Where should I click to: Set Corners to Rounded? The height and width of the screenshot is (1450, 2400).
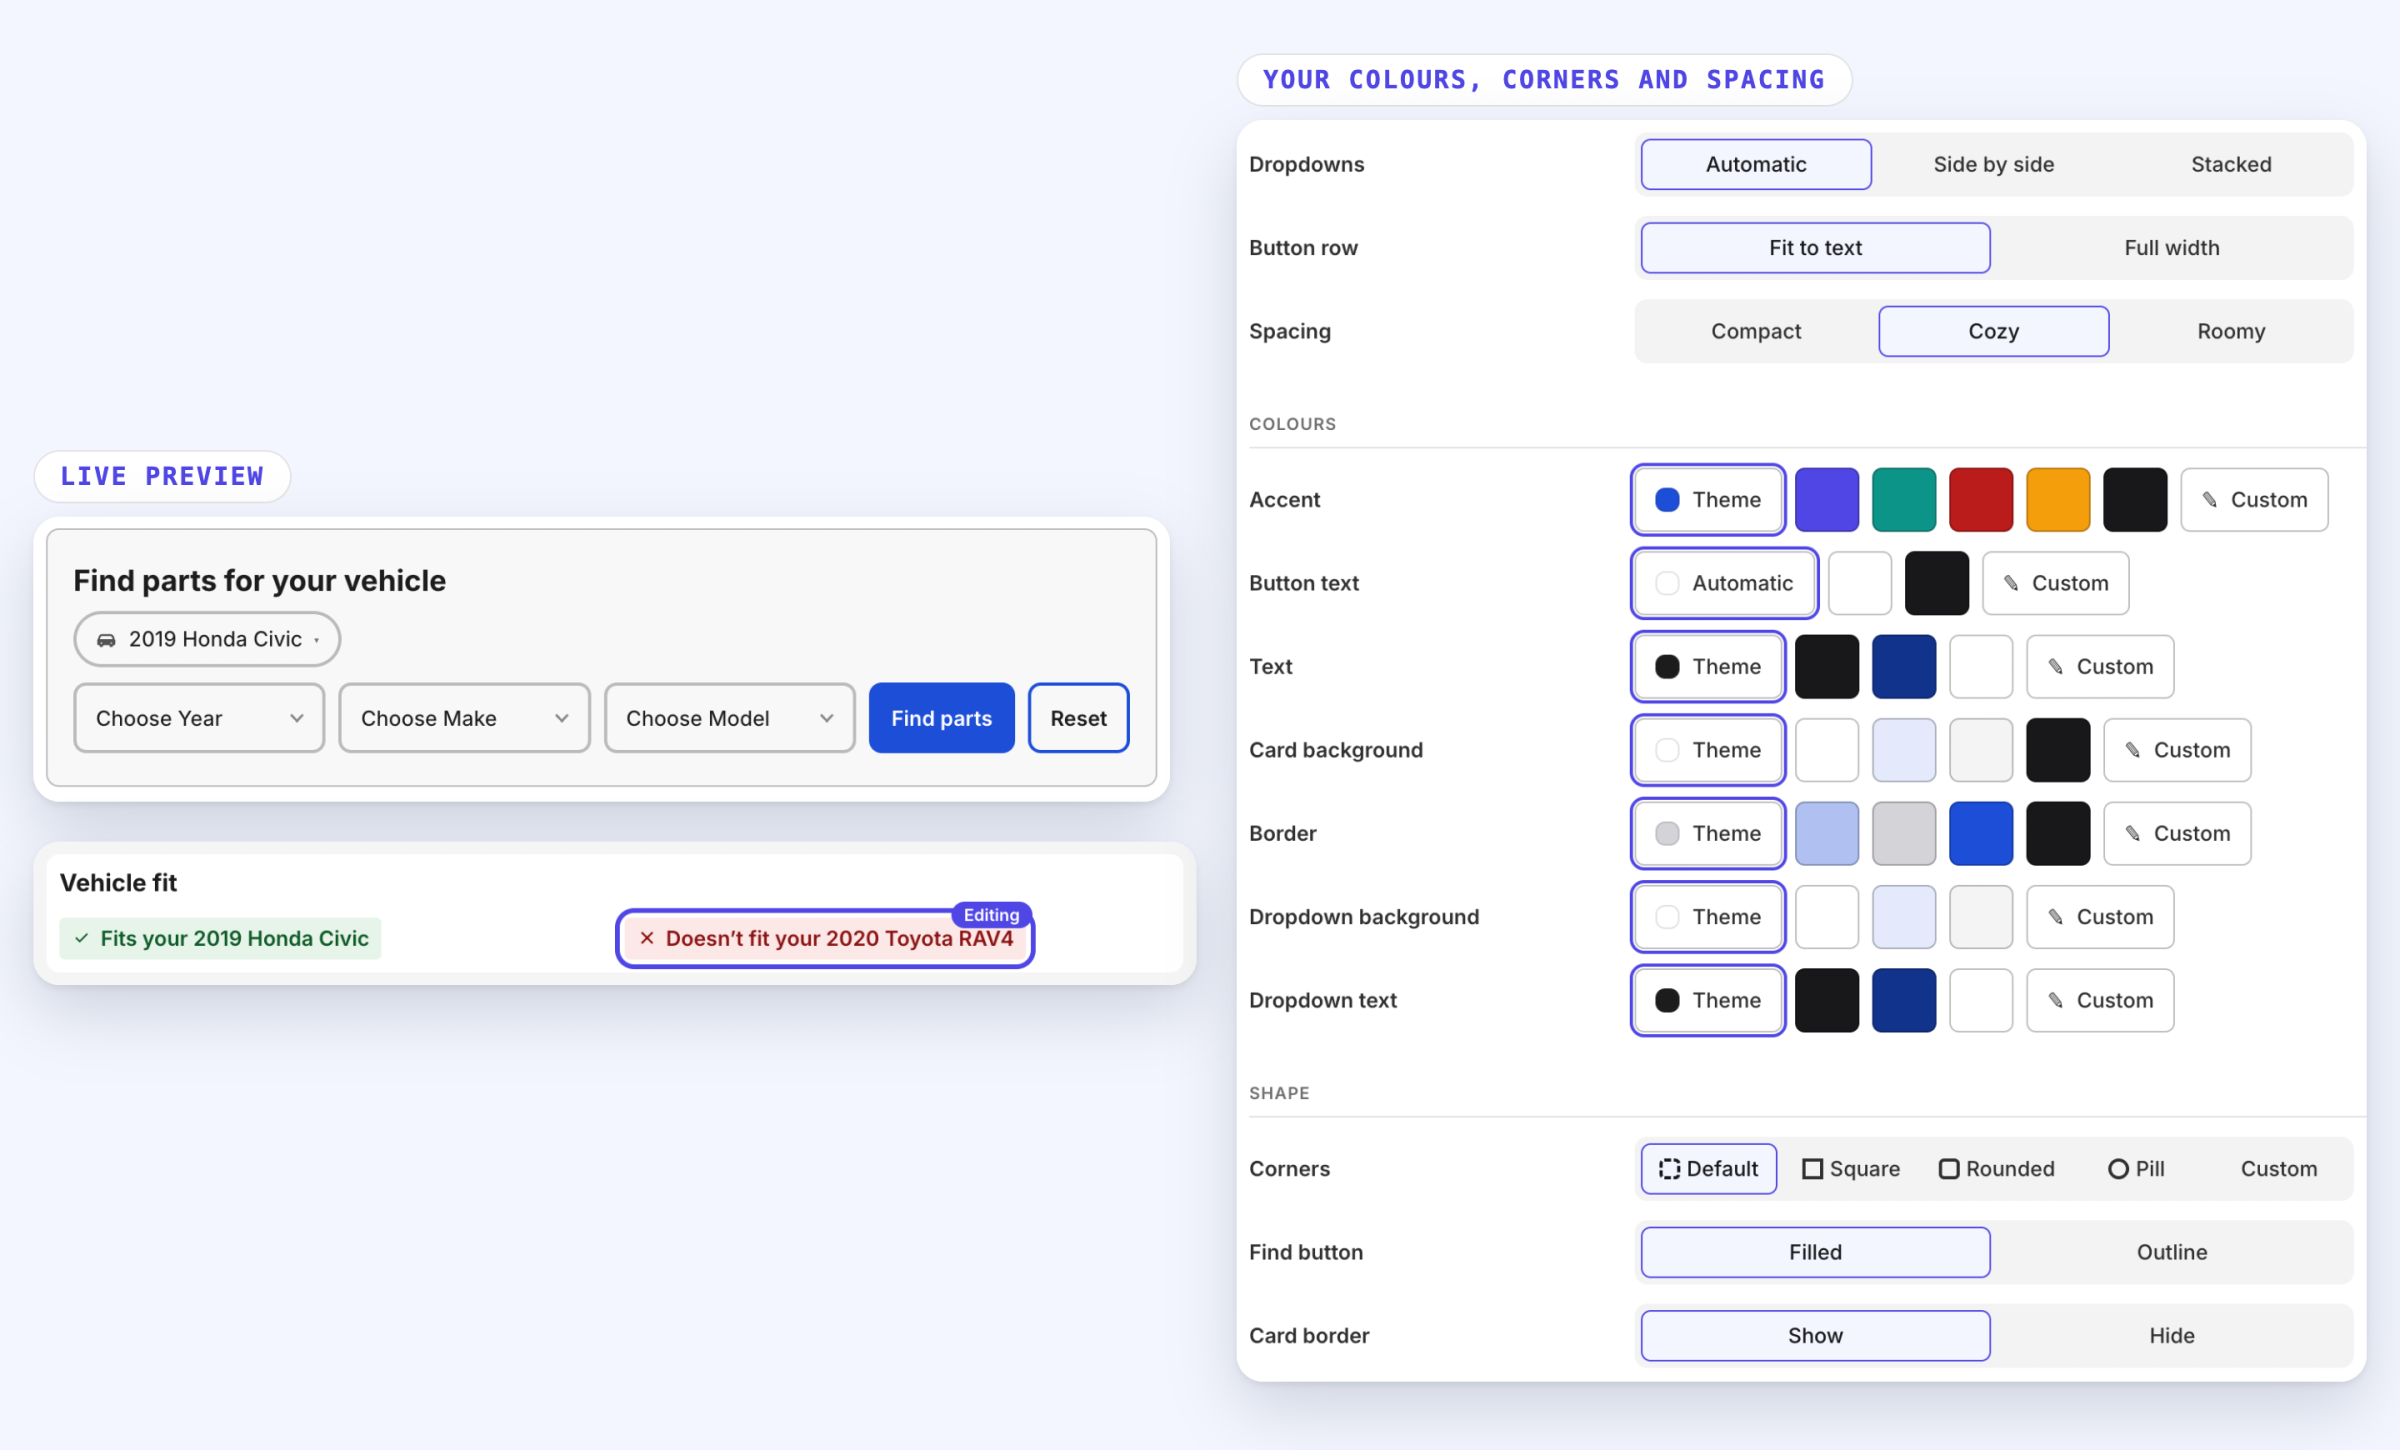1996,1169
